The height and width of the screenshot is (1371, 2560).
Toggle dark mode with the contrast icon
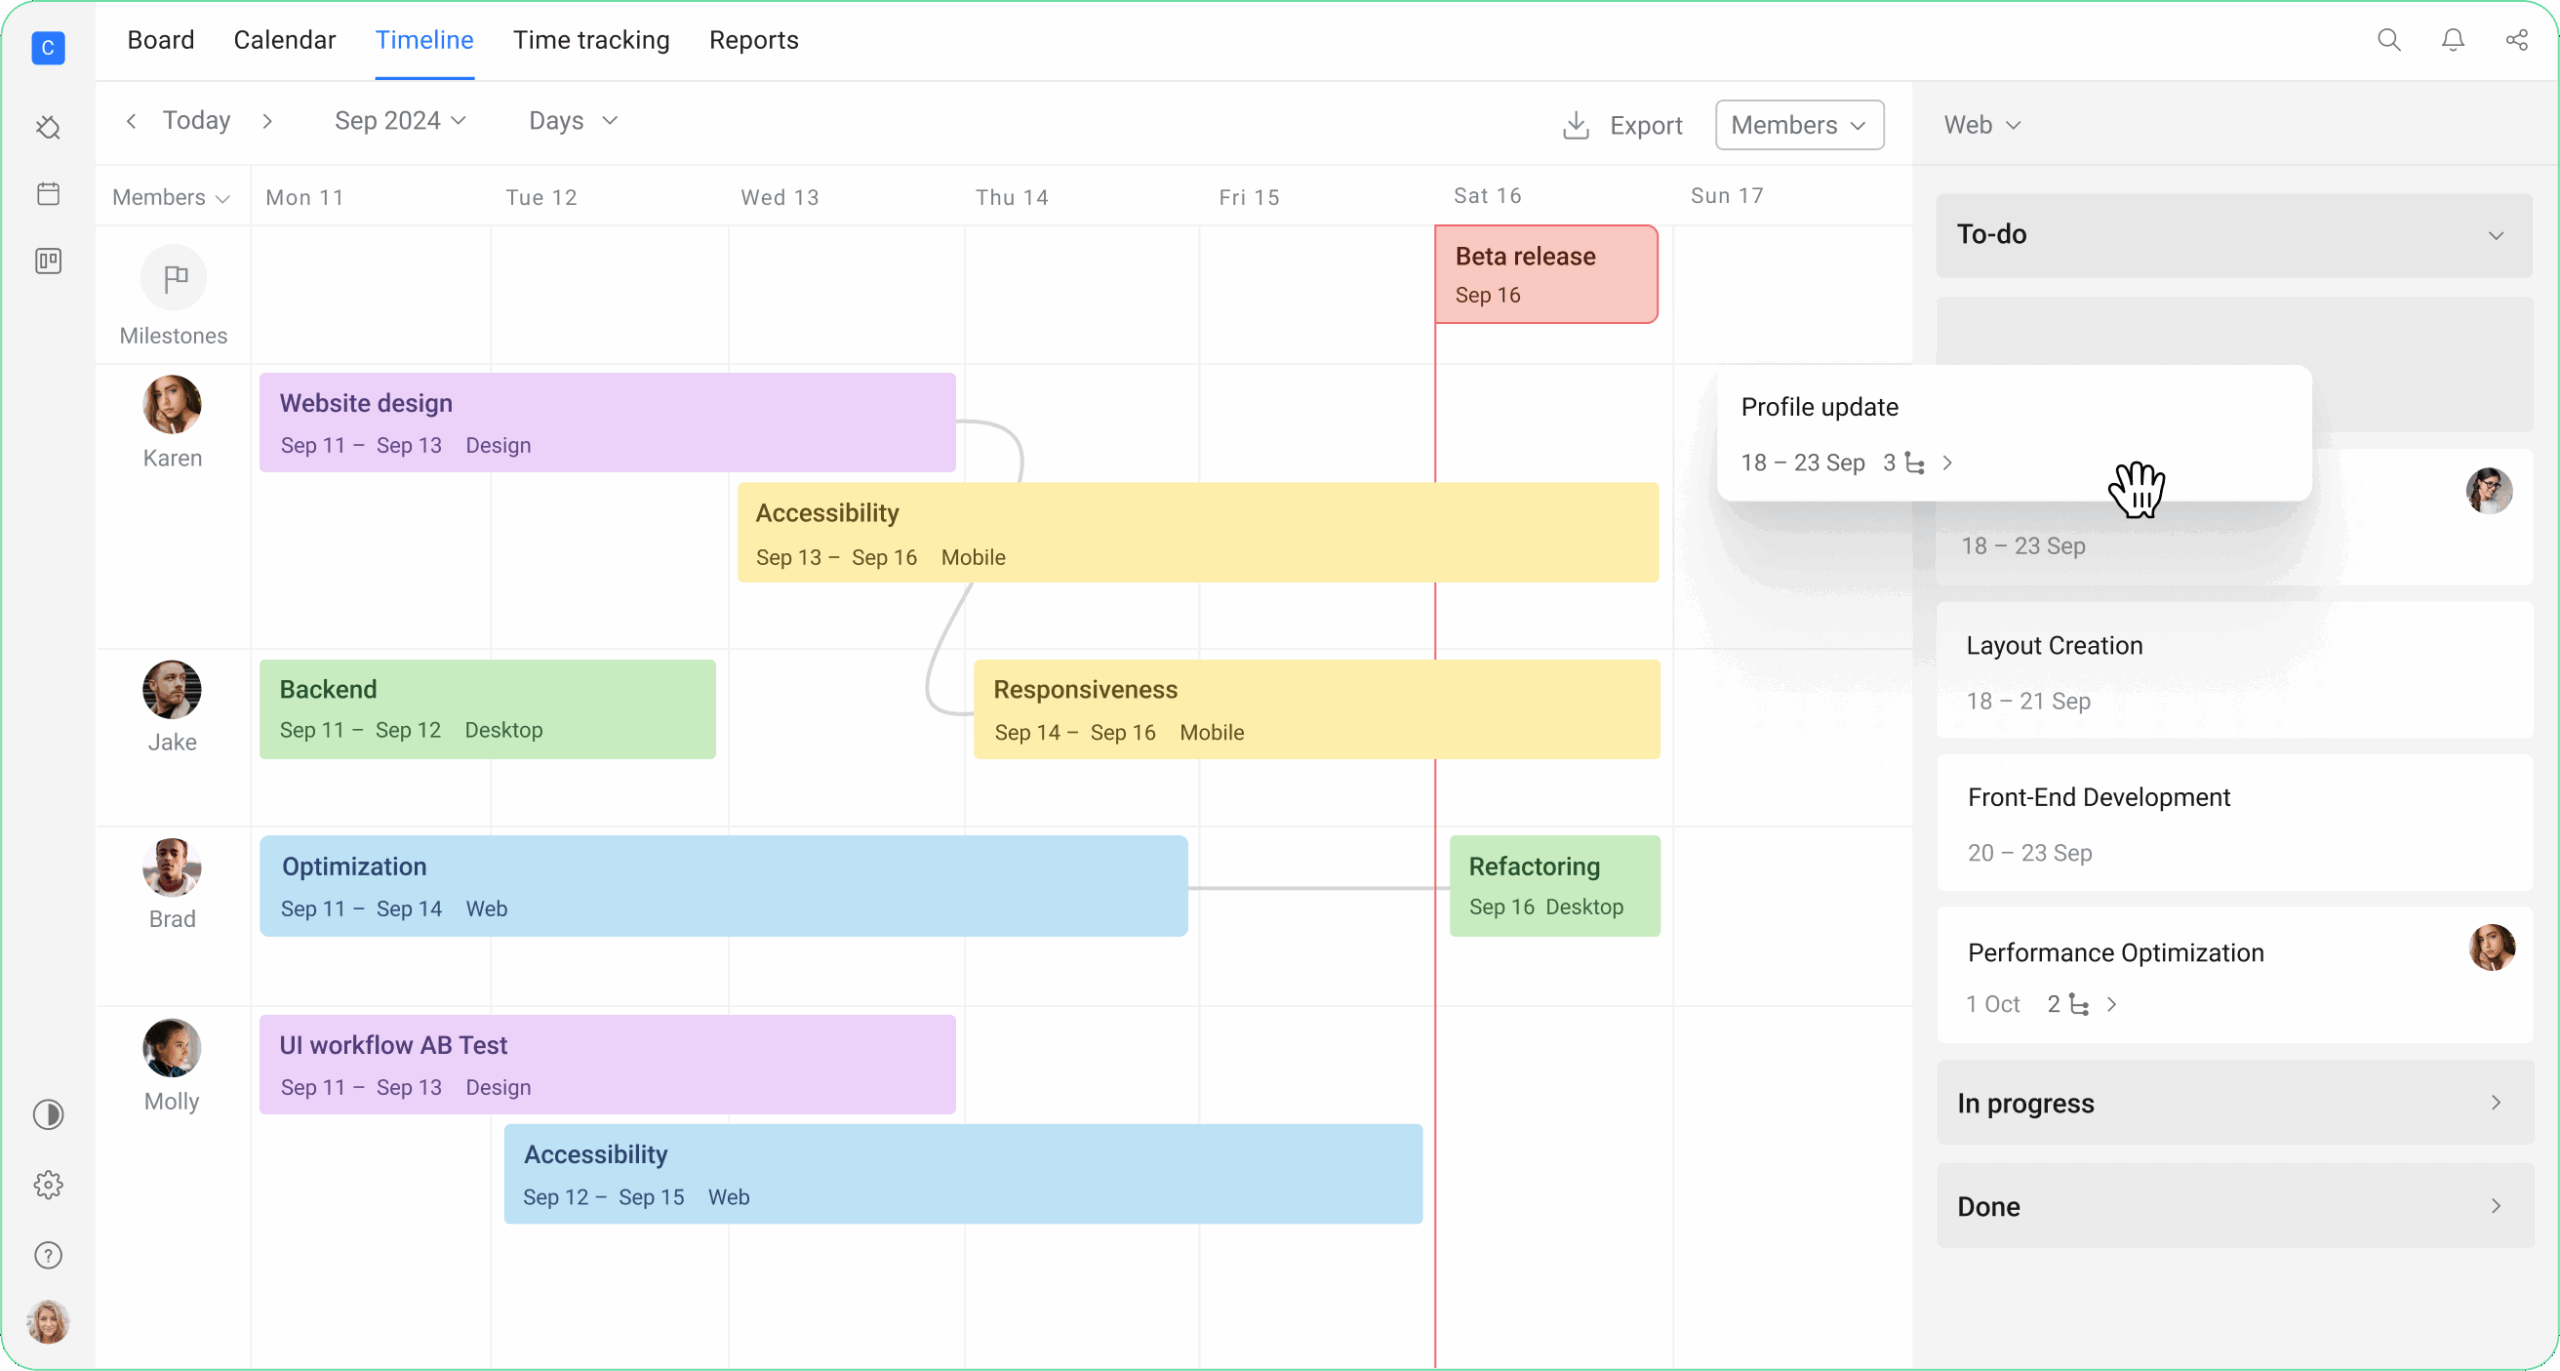(48, 1114)
